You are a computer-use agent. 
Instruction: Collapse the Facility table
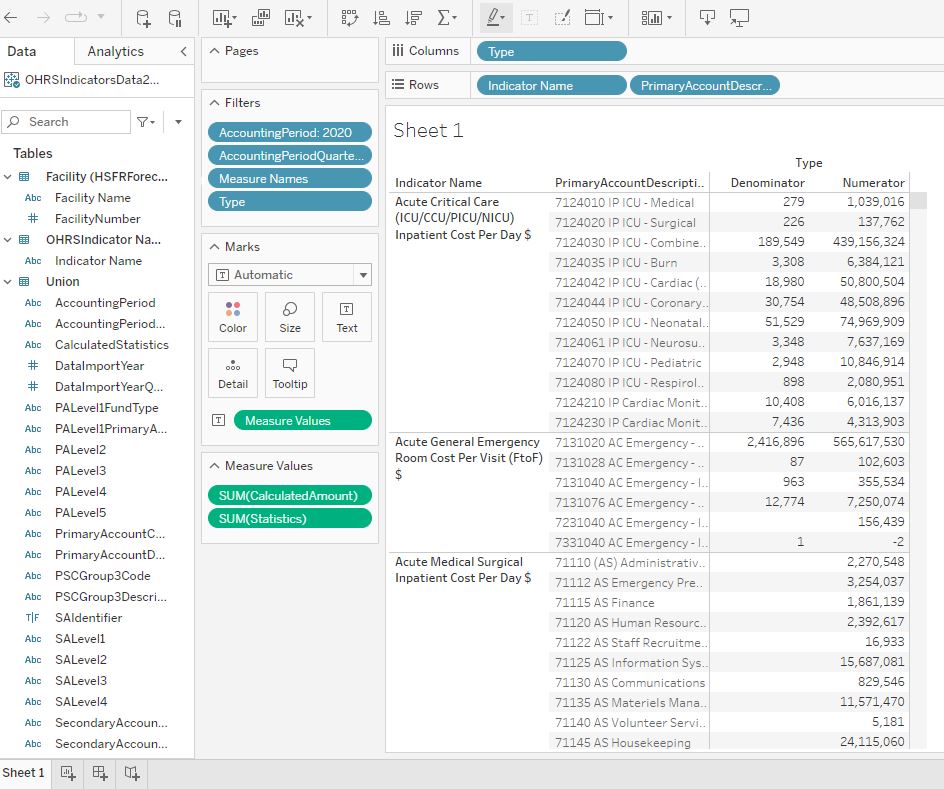tap(8, 177)
